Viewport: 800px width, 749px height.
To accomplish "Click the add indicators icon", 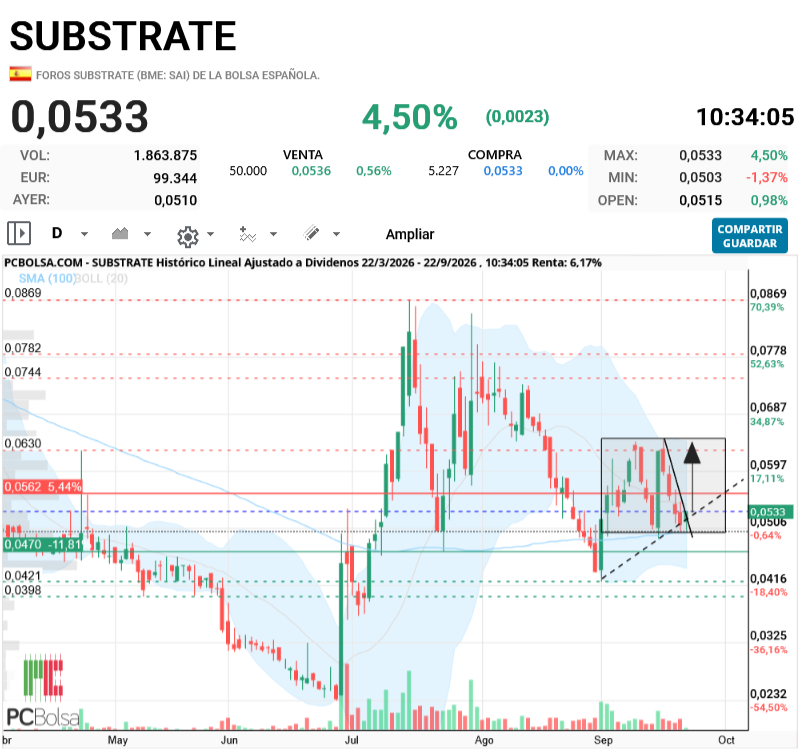I will point(247,234).
